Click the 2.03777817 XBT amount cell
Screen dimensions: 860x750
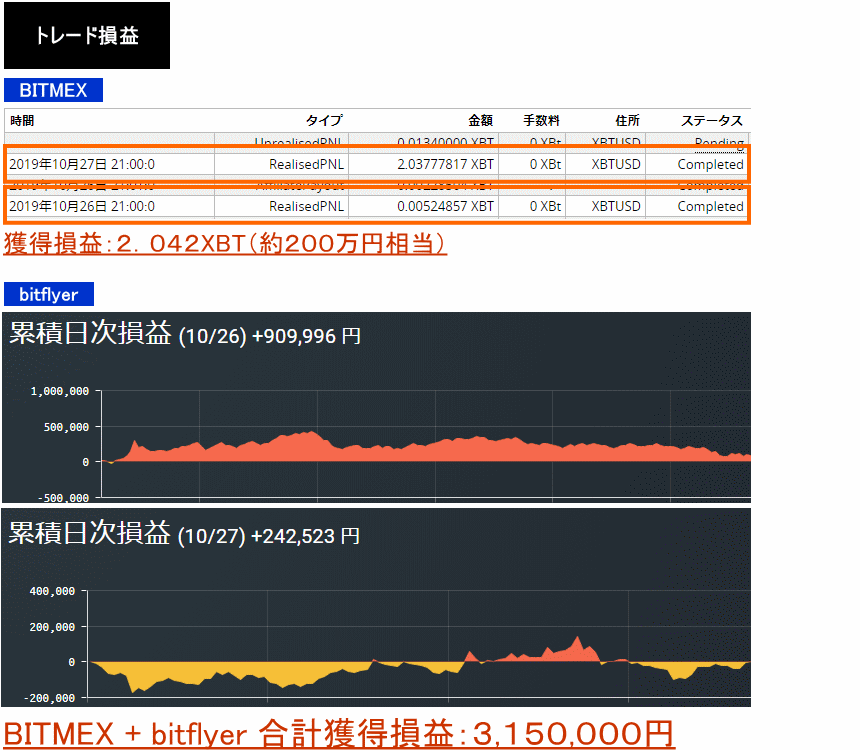tap(445, 164)
